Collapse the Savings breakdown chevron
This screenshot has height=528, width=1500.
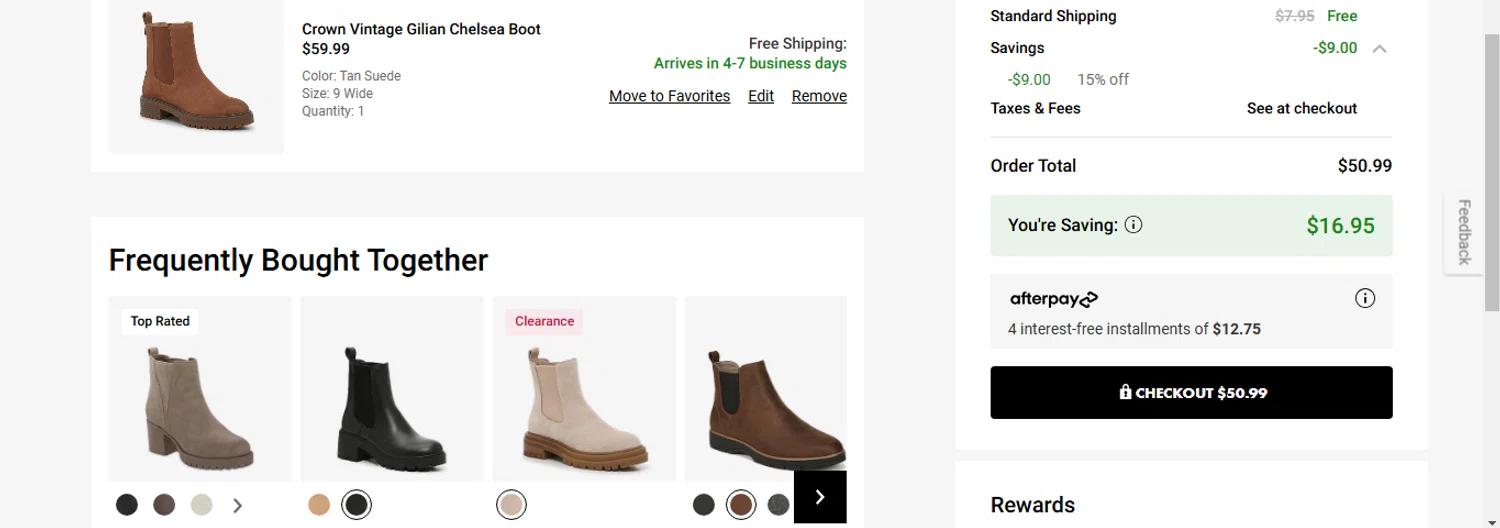(1379, 48)
